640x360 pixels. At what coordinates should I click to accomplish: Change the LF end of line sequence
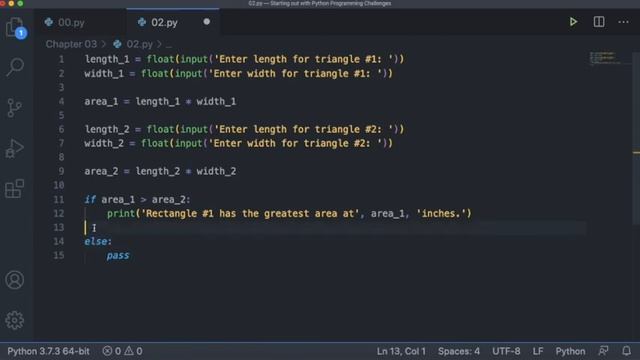coord(538,351)
